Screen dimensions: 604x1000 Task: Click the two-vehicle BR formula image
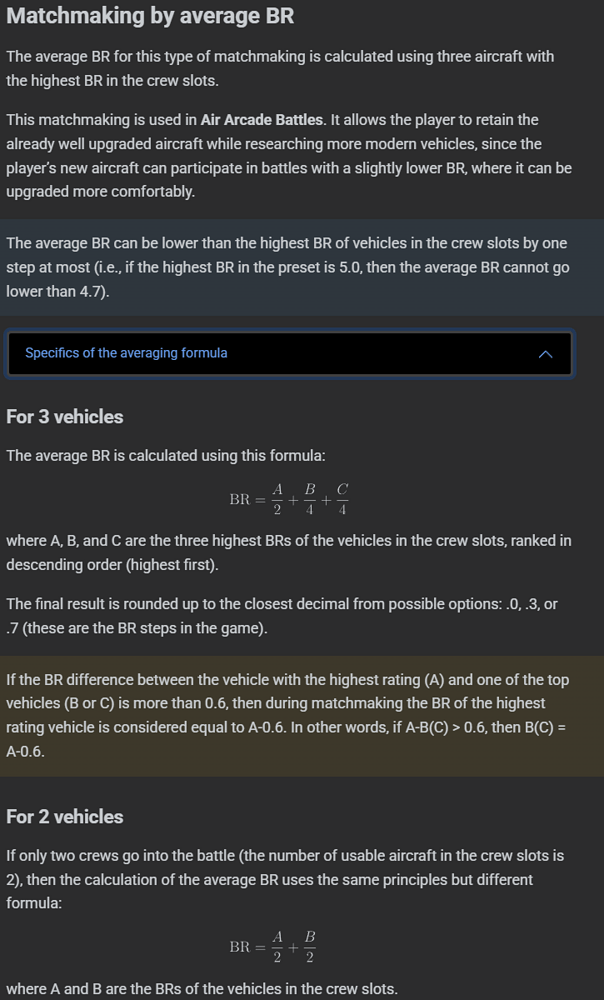(x=273, y=946)
